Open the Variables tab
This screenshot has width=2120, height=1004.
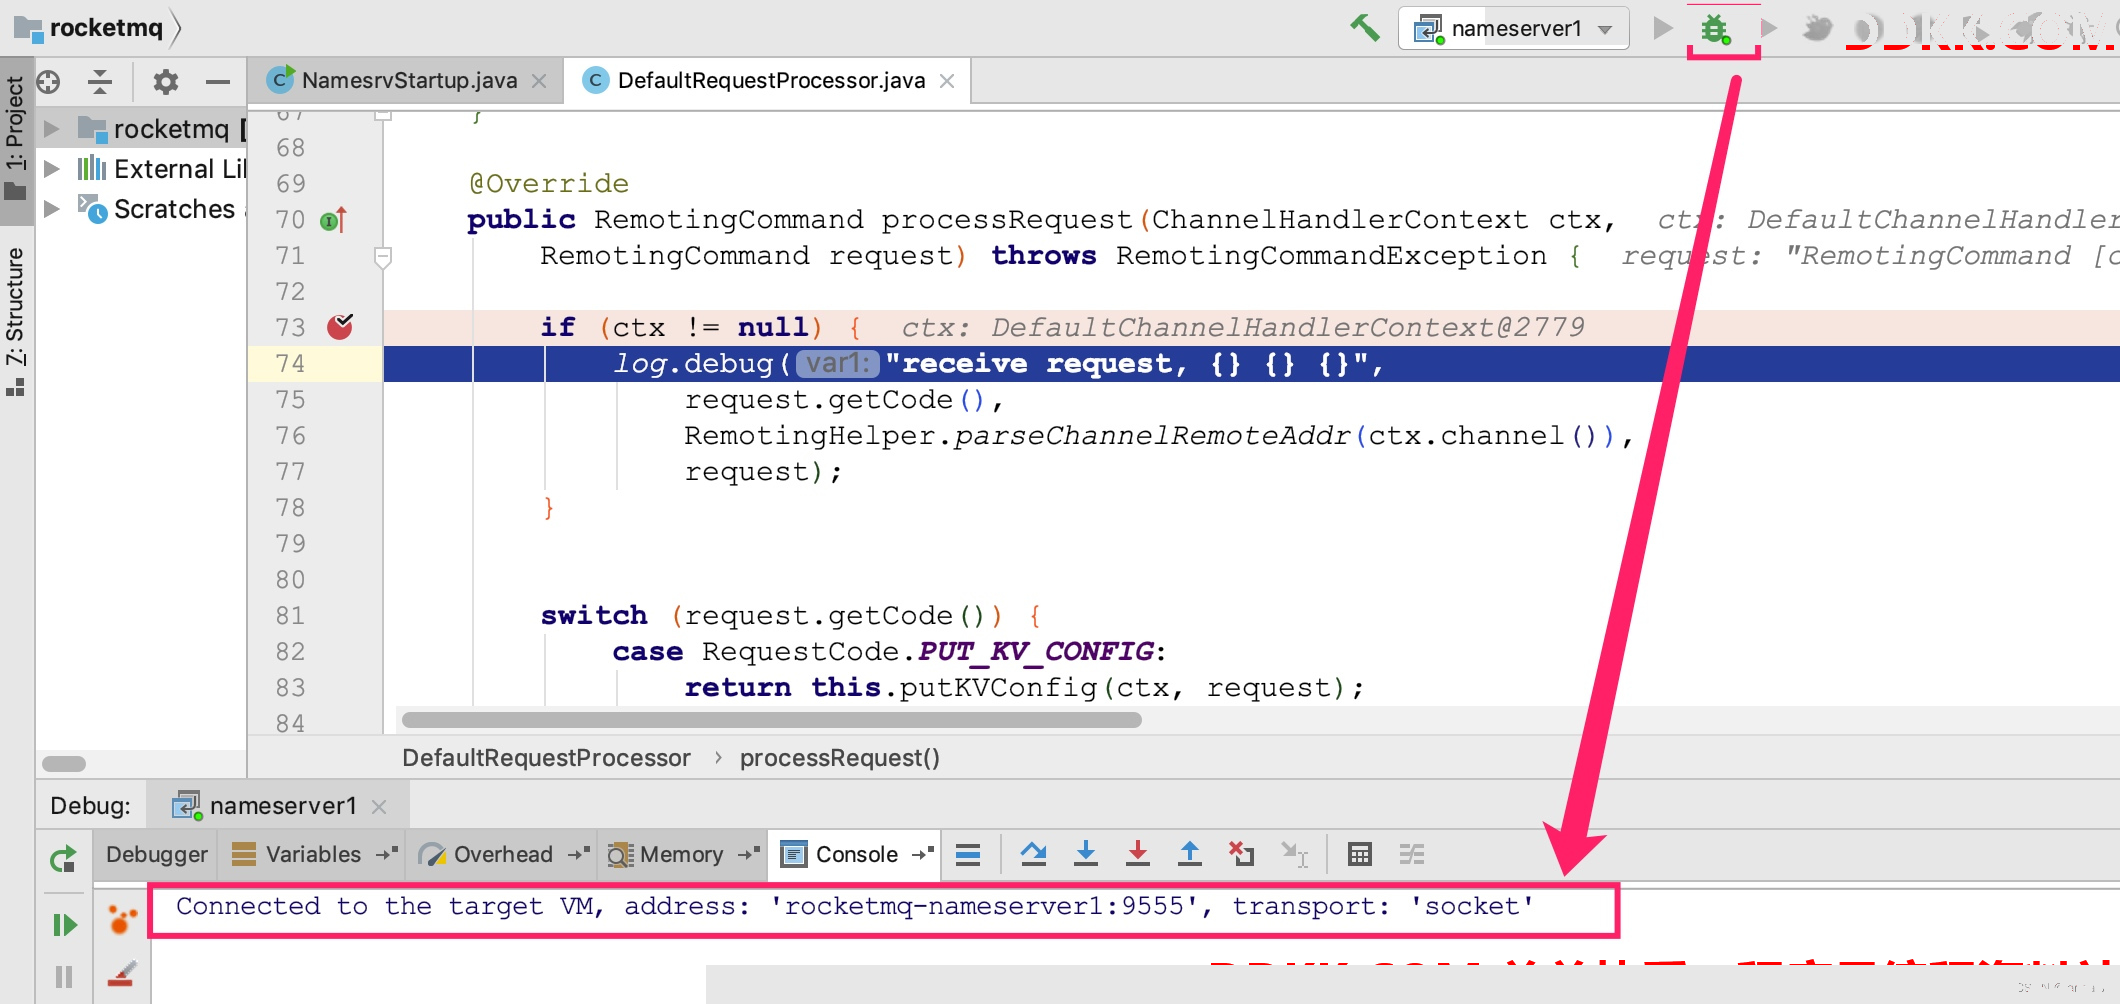click(x=313, y=854)
